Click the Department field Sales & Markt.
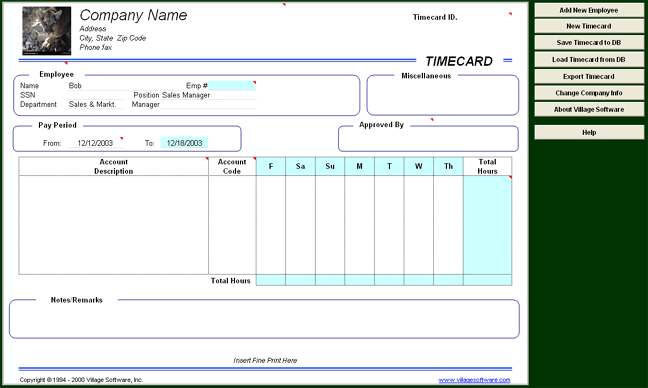Viewport: 648px width, 388px height. click(x=95, y=104)
